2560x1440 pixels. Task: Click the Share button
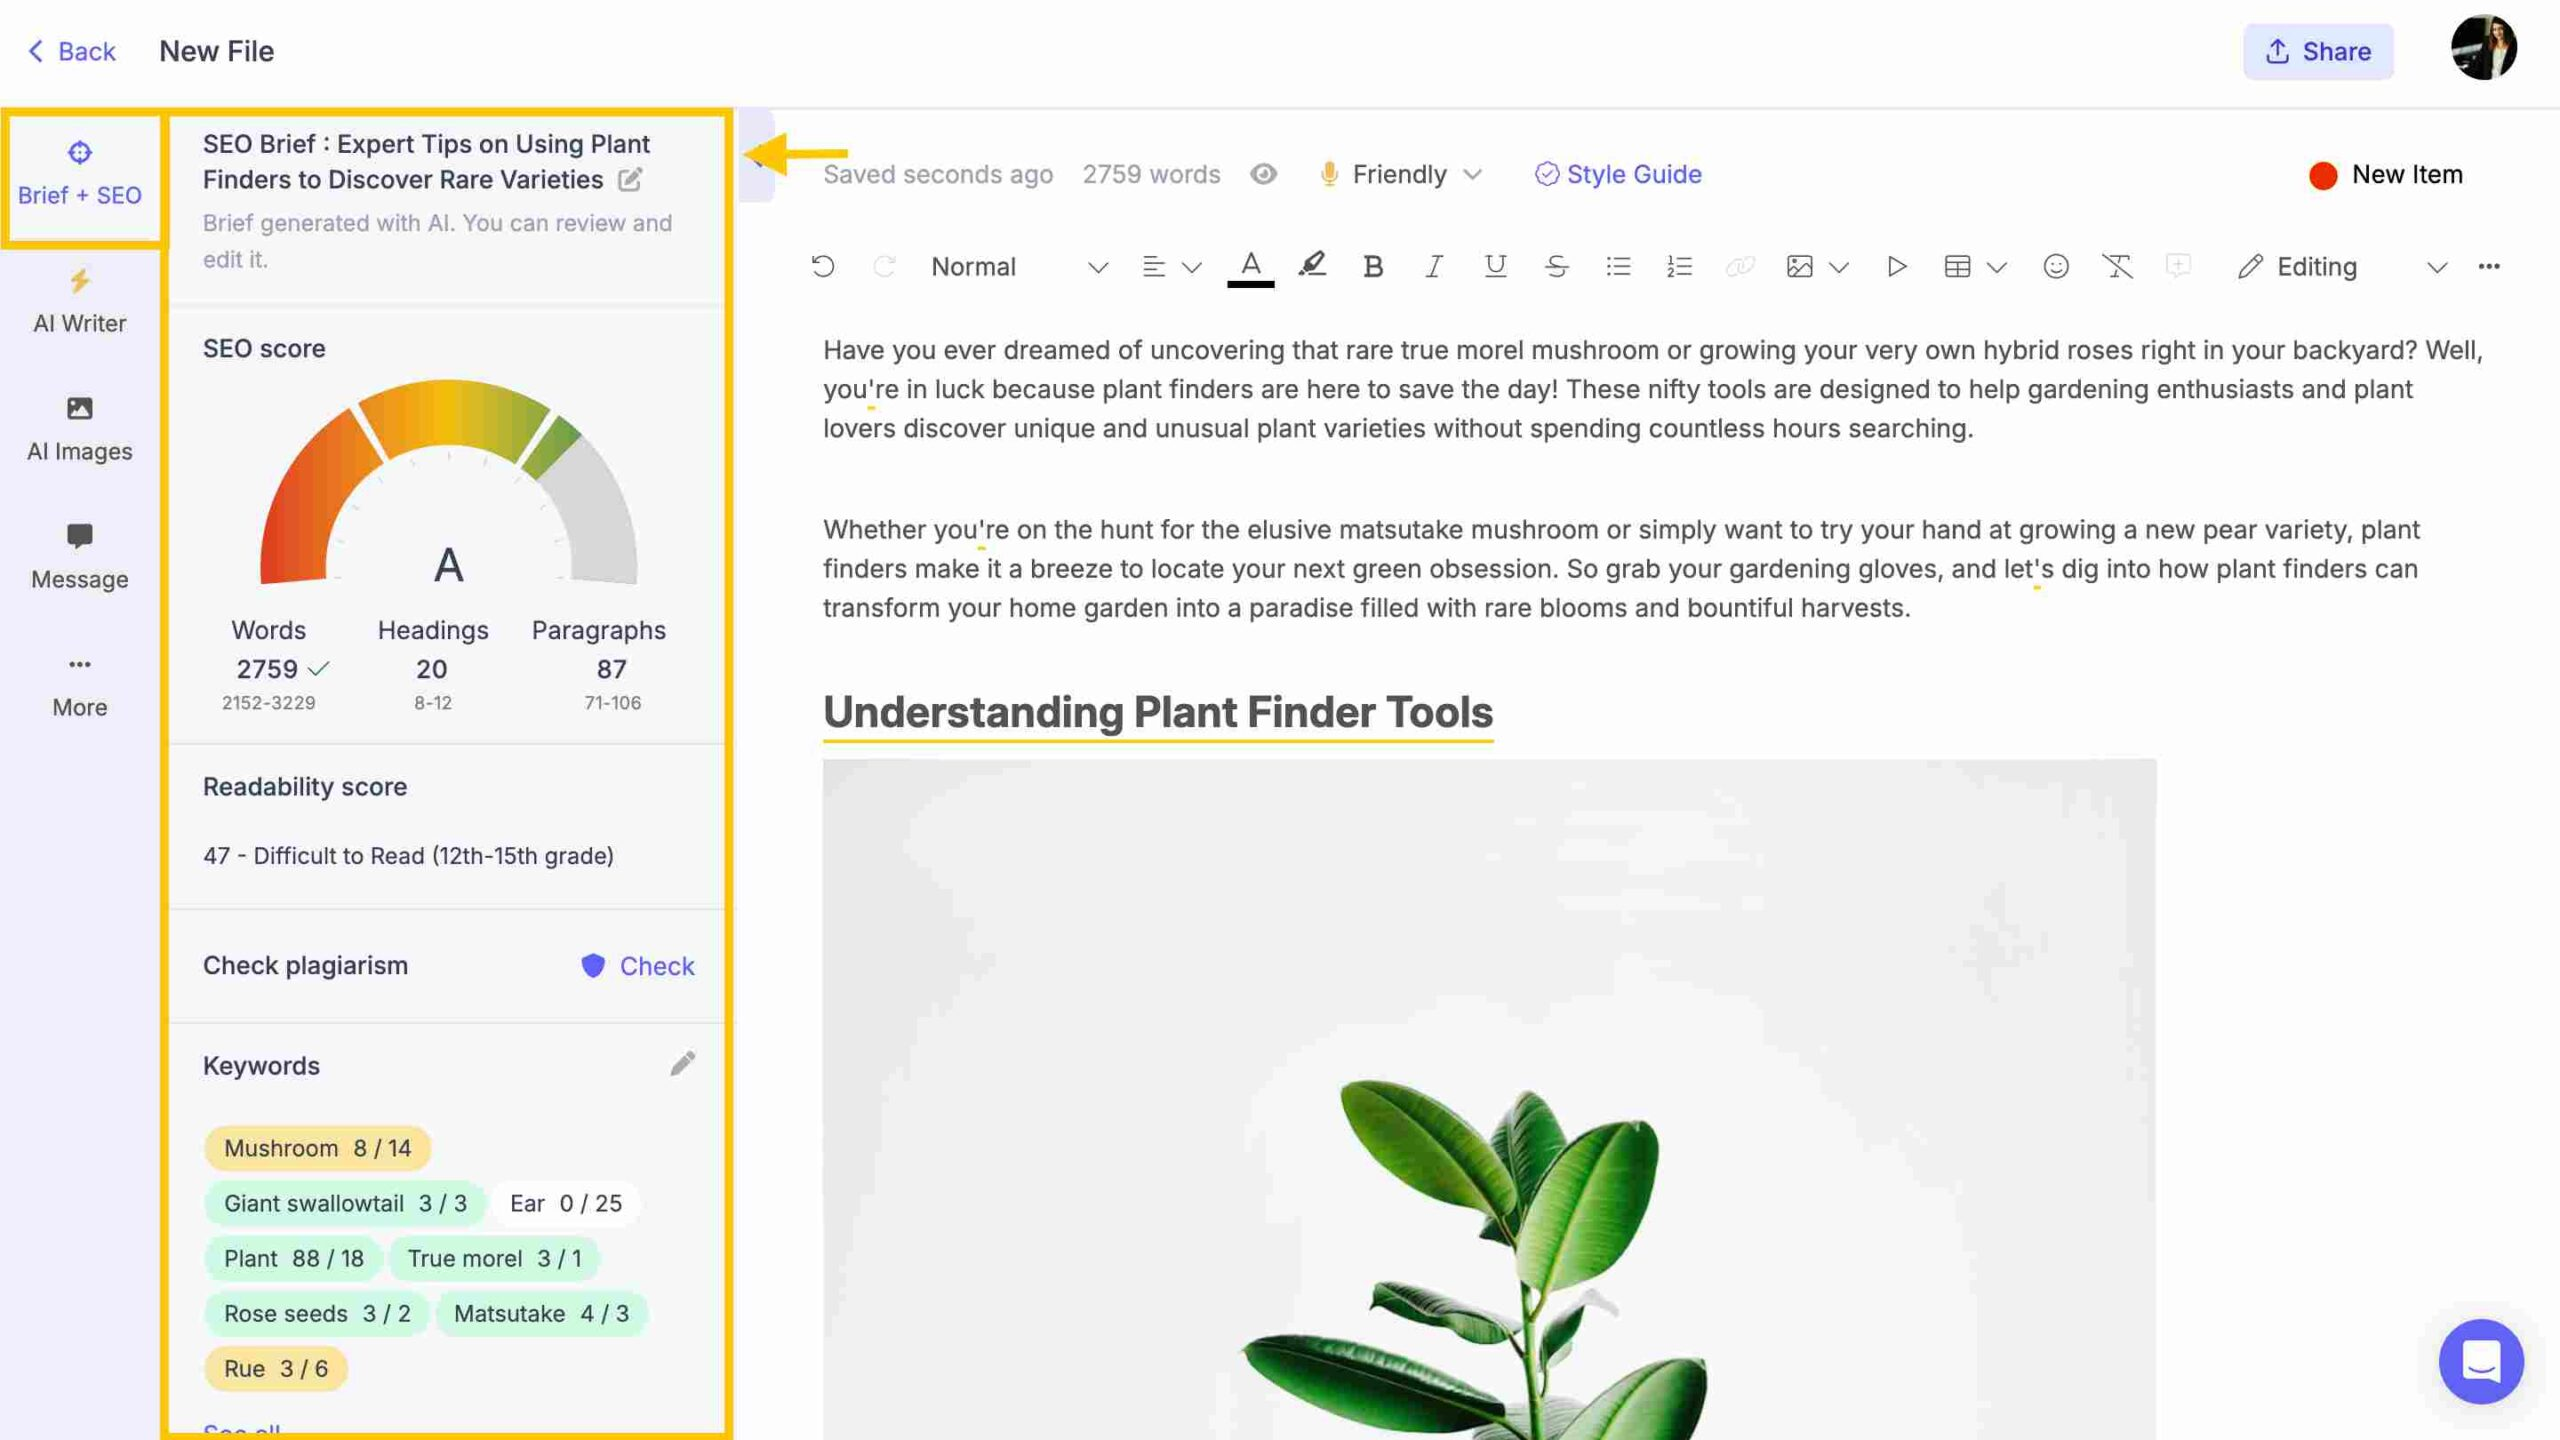click(x=2317, y=49)
